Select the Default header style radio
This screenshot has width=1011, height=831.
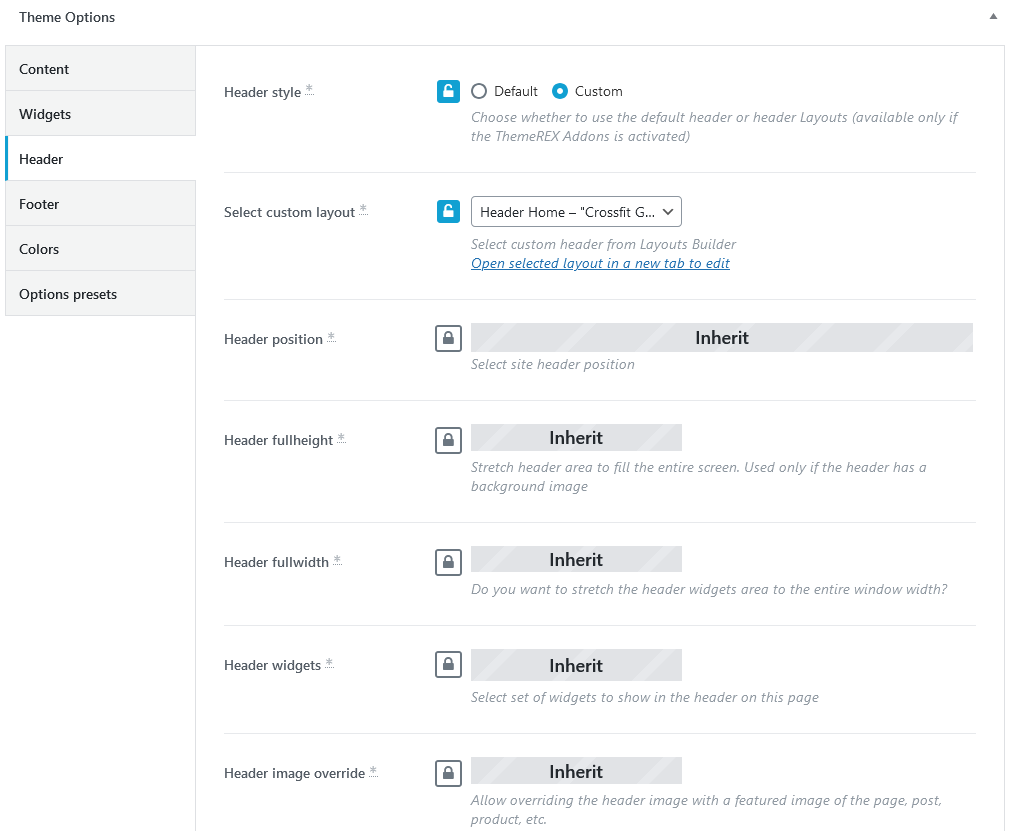(478, 92)
